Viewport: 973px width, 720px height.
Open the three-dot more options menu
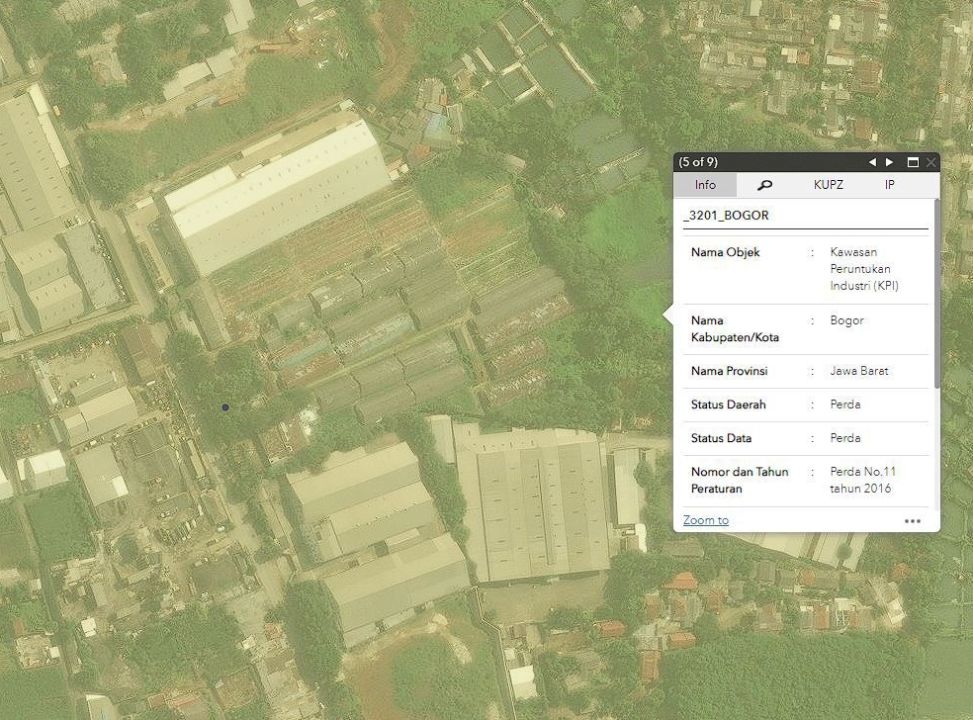912,521
